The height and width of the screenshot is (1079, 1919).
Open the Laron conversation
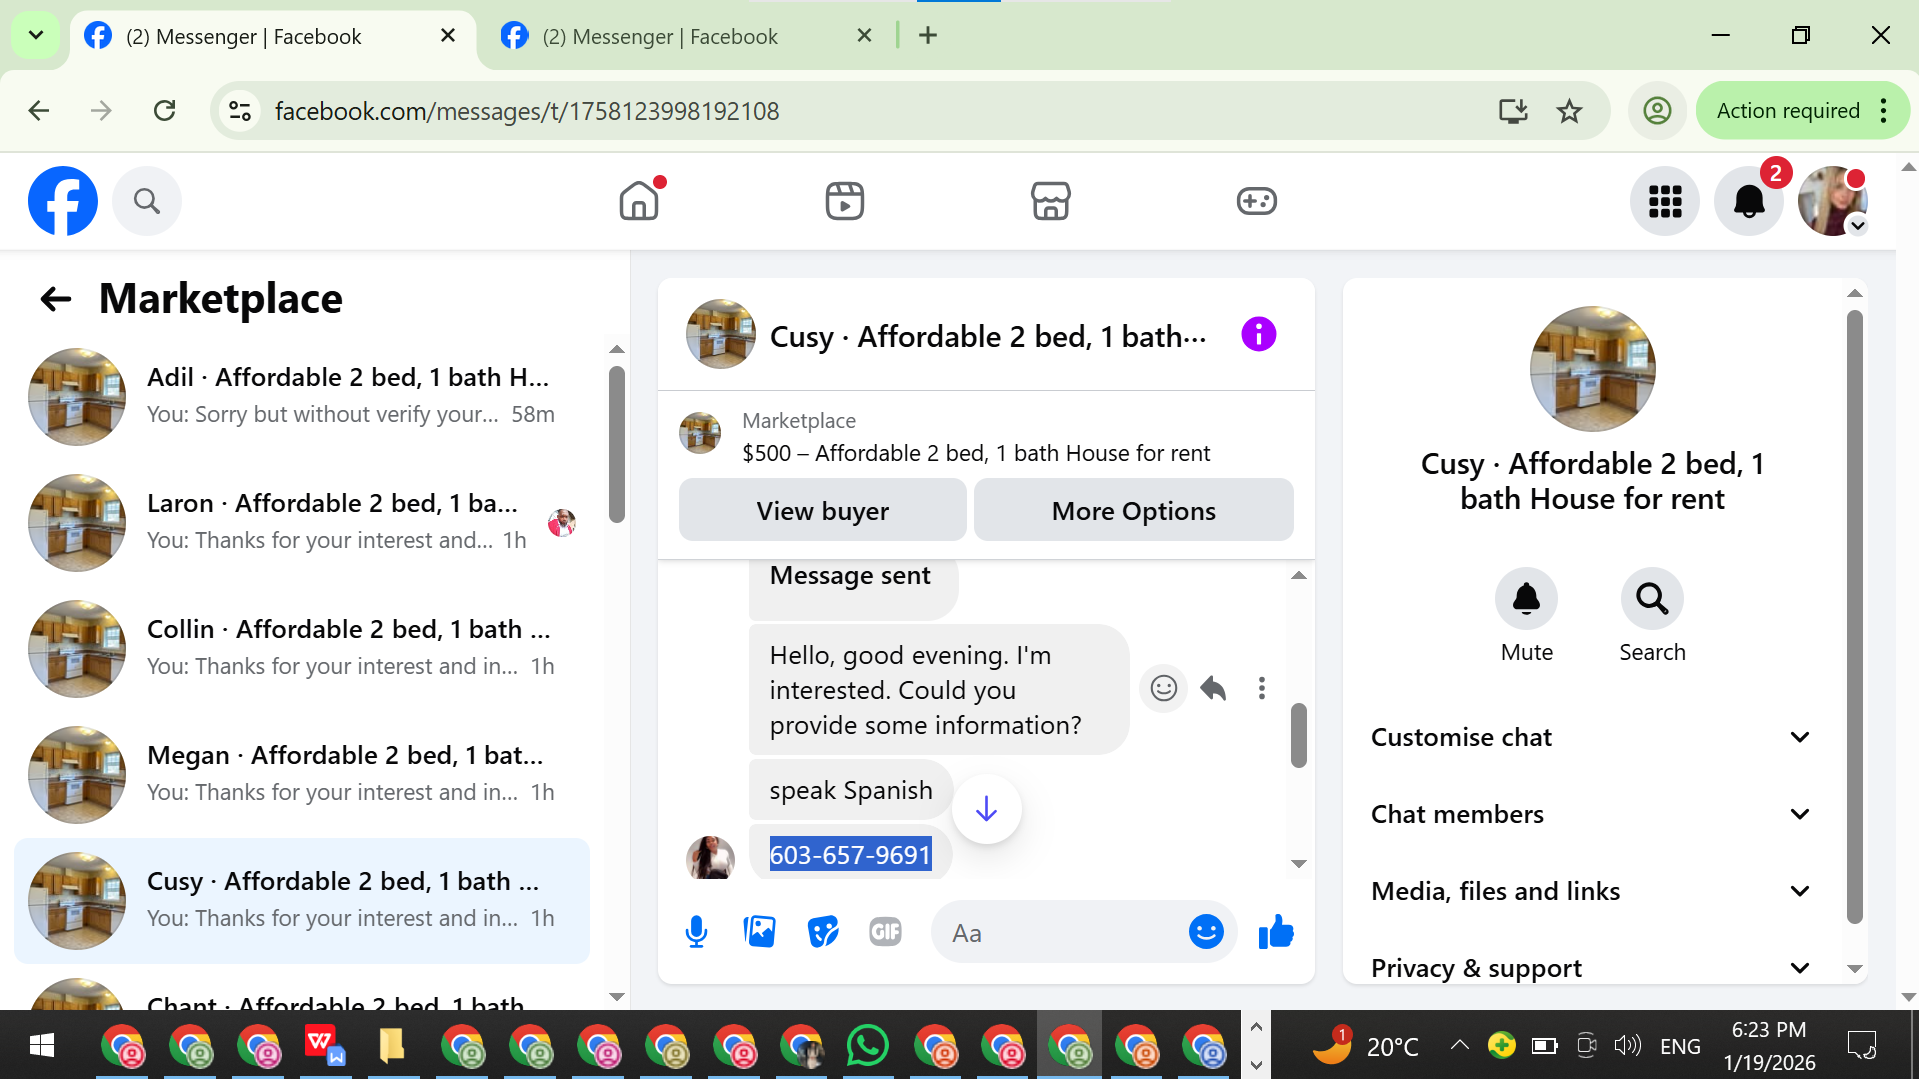[302, 522]
